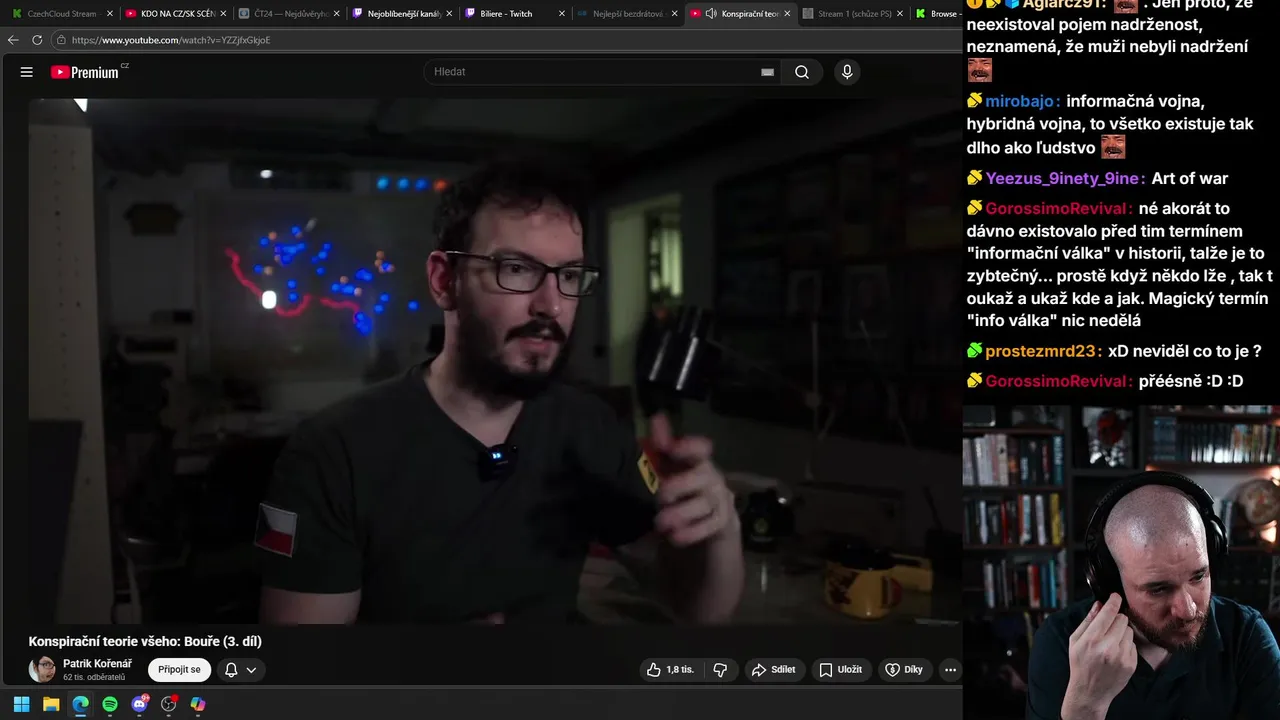Send thanks with the Díky button

tap(904, 670)
